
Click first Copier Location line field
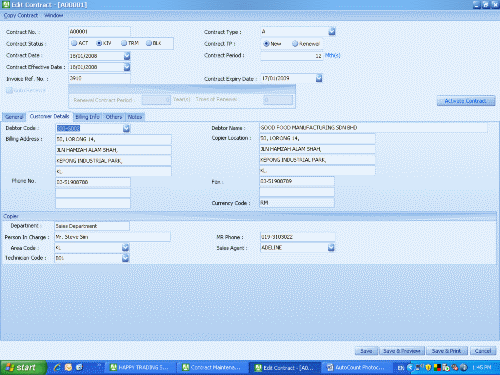click(x=317, y=138)
